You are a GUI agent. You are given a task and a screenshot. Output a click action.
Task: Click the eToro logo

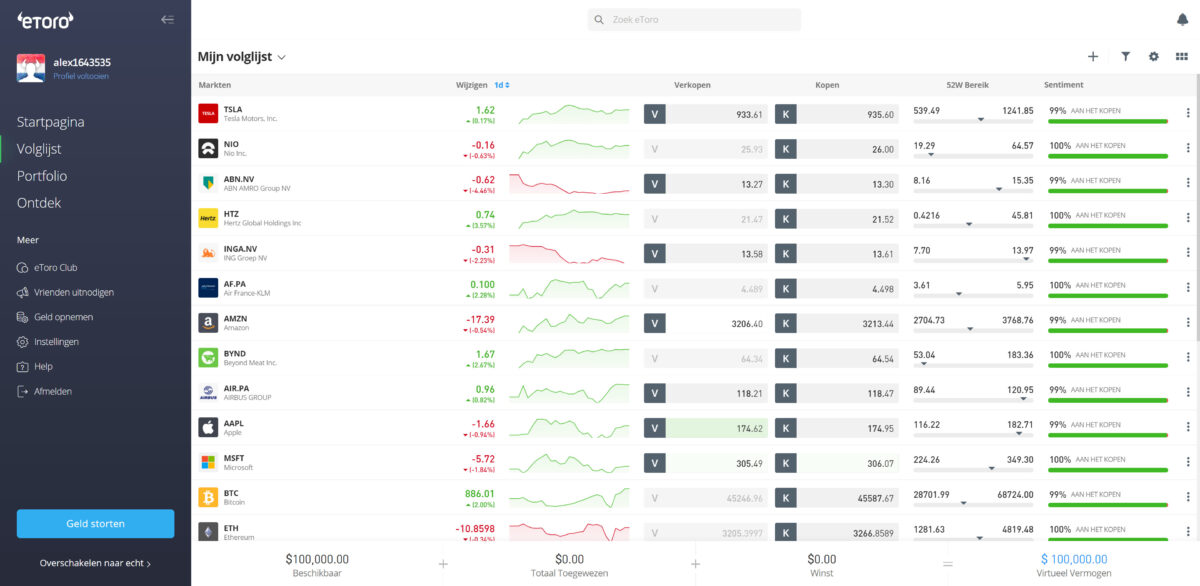(x=45, y=19)
